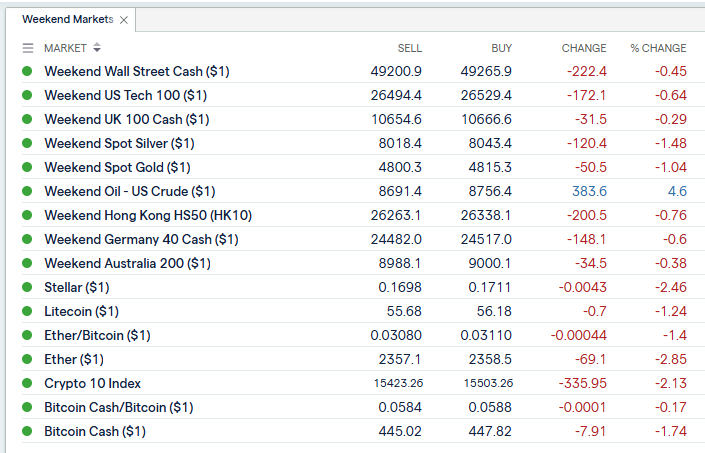This screenshot has width=705, height=453.
Task: Open Weekend Germany 40 Cash ($1) market
Action: 141,240
